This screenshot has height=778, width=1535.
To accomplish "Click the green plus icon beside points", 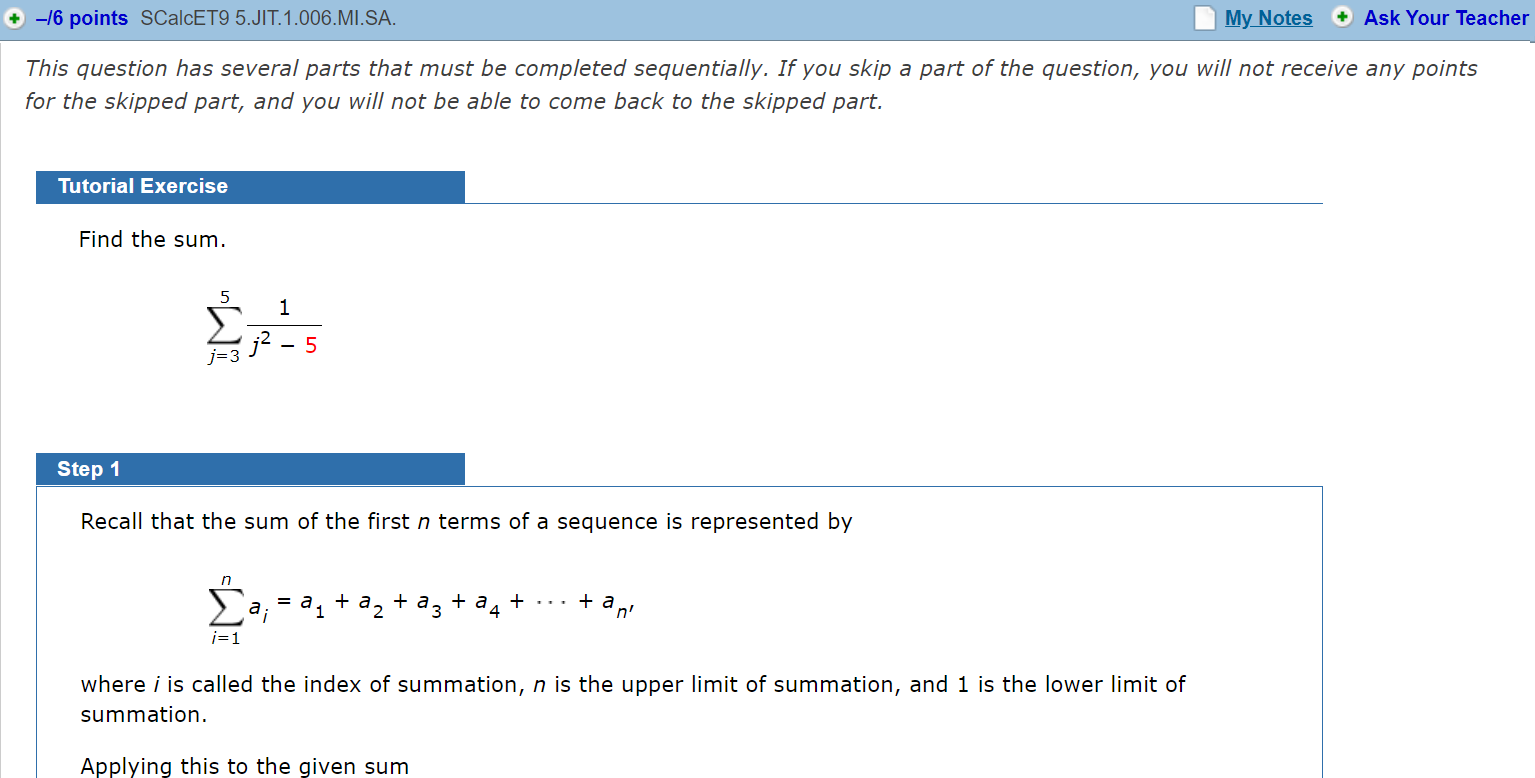I will click(14, 18).
